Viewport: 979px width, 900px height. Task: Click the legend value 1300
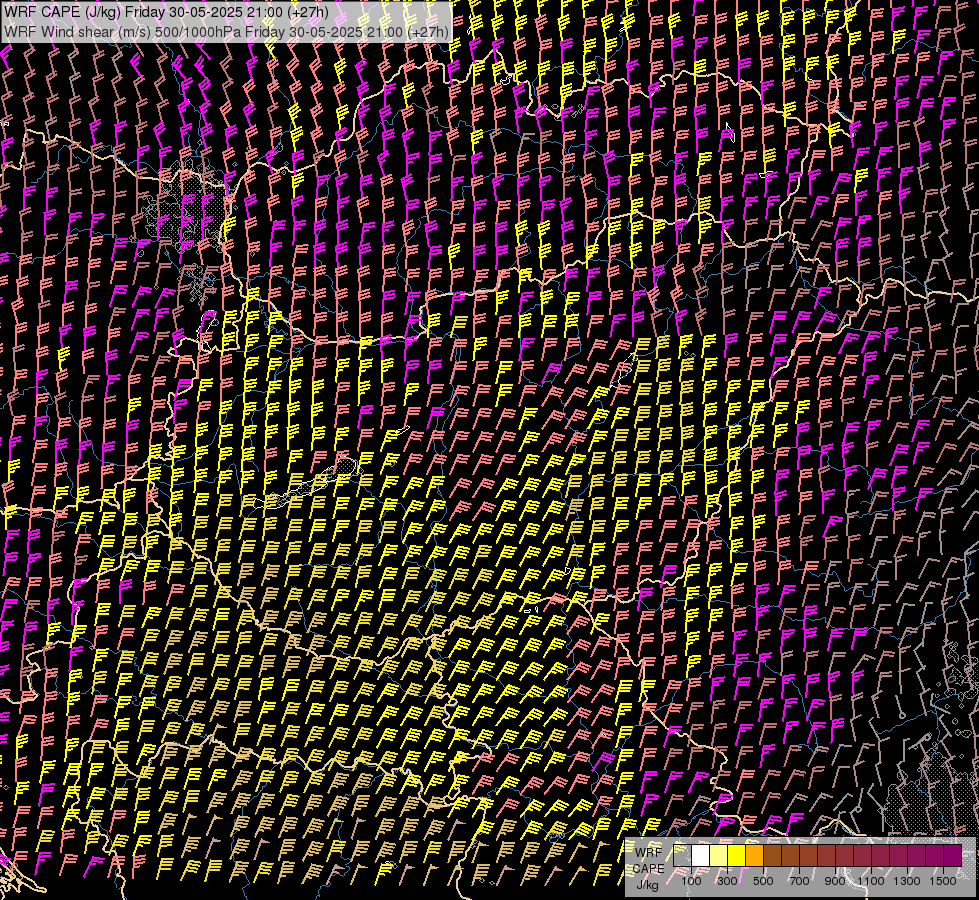pyautogui.click(x=907, y=881)
